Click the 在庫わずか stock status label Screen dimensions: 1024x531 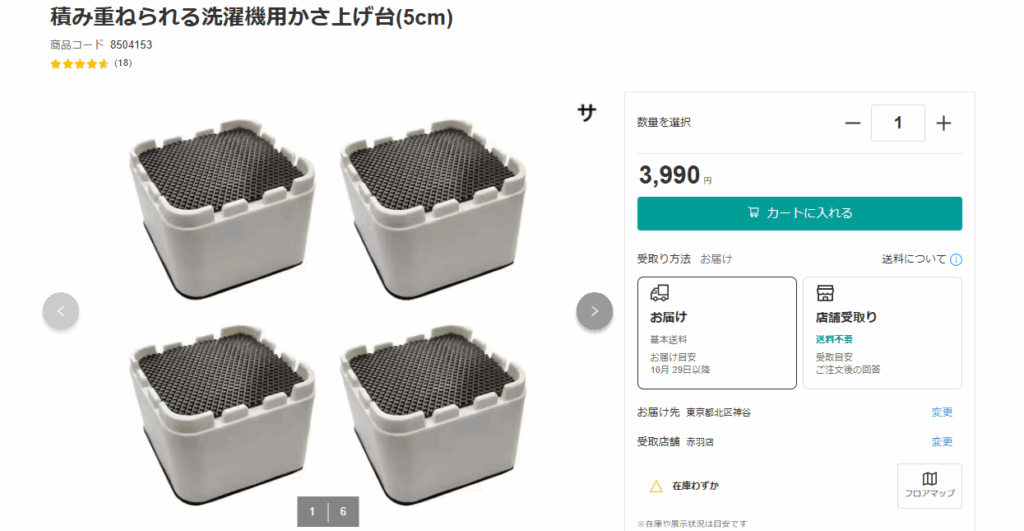[x=696, y=486]
